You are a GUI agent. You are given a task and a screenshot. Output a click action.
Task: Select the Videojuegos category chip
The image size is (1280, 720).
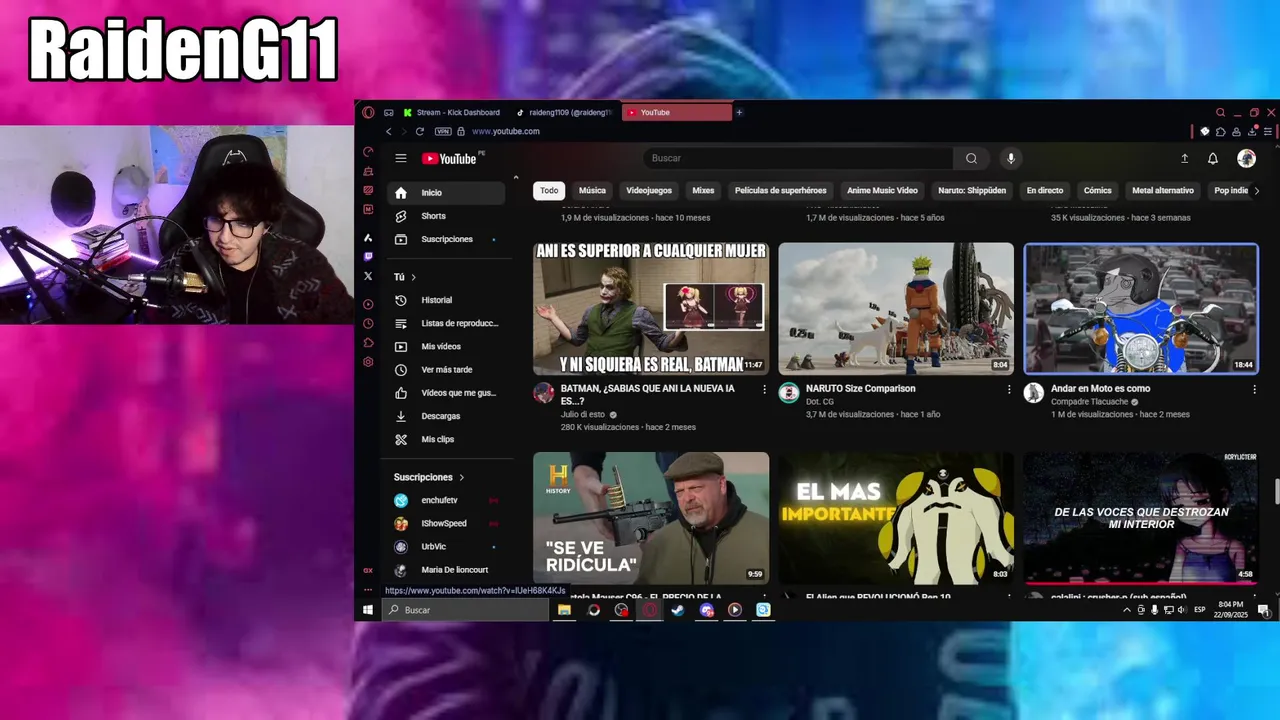point(649,190)
